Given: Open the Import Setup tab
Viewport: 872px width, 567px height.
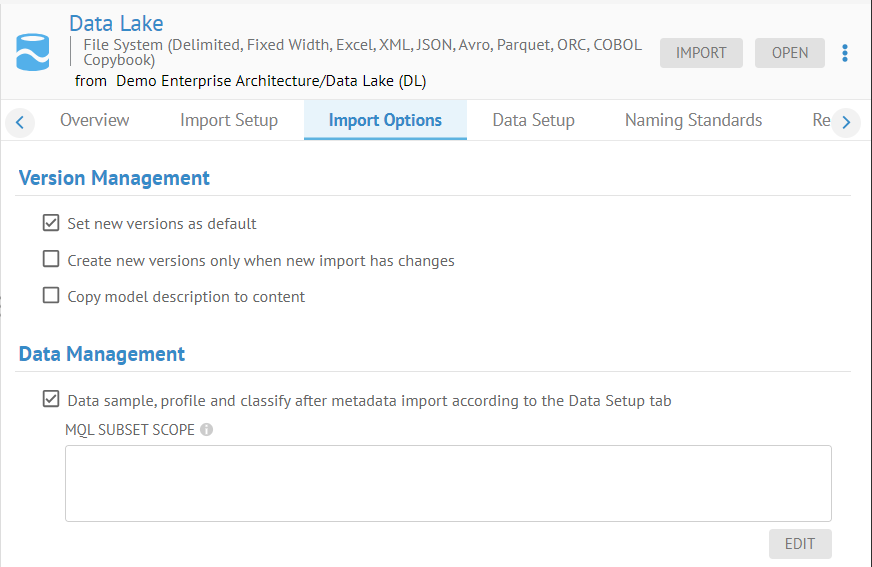Looking at the screenshot, I should [229, 120].
